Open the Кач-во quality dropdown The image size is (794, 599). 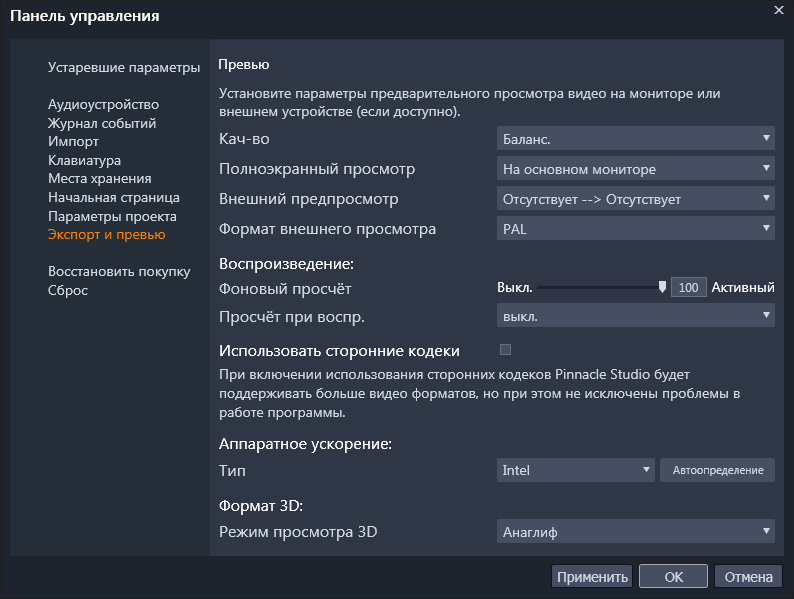(x=635, y=139)
